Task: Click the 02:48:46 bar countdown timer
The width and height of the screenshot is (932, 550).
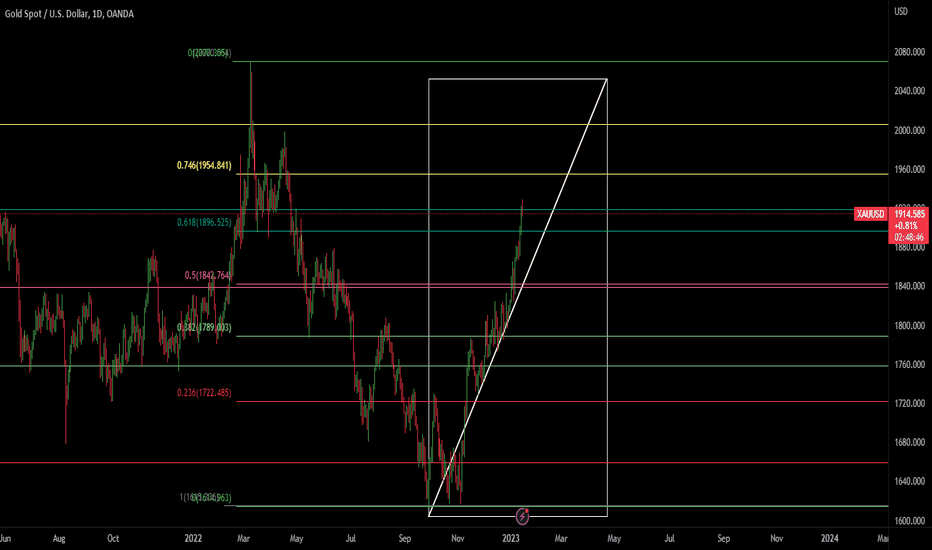Action: (909, 237)
